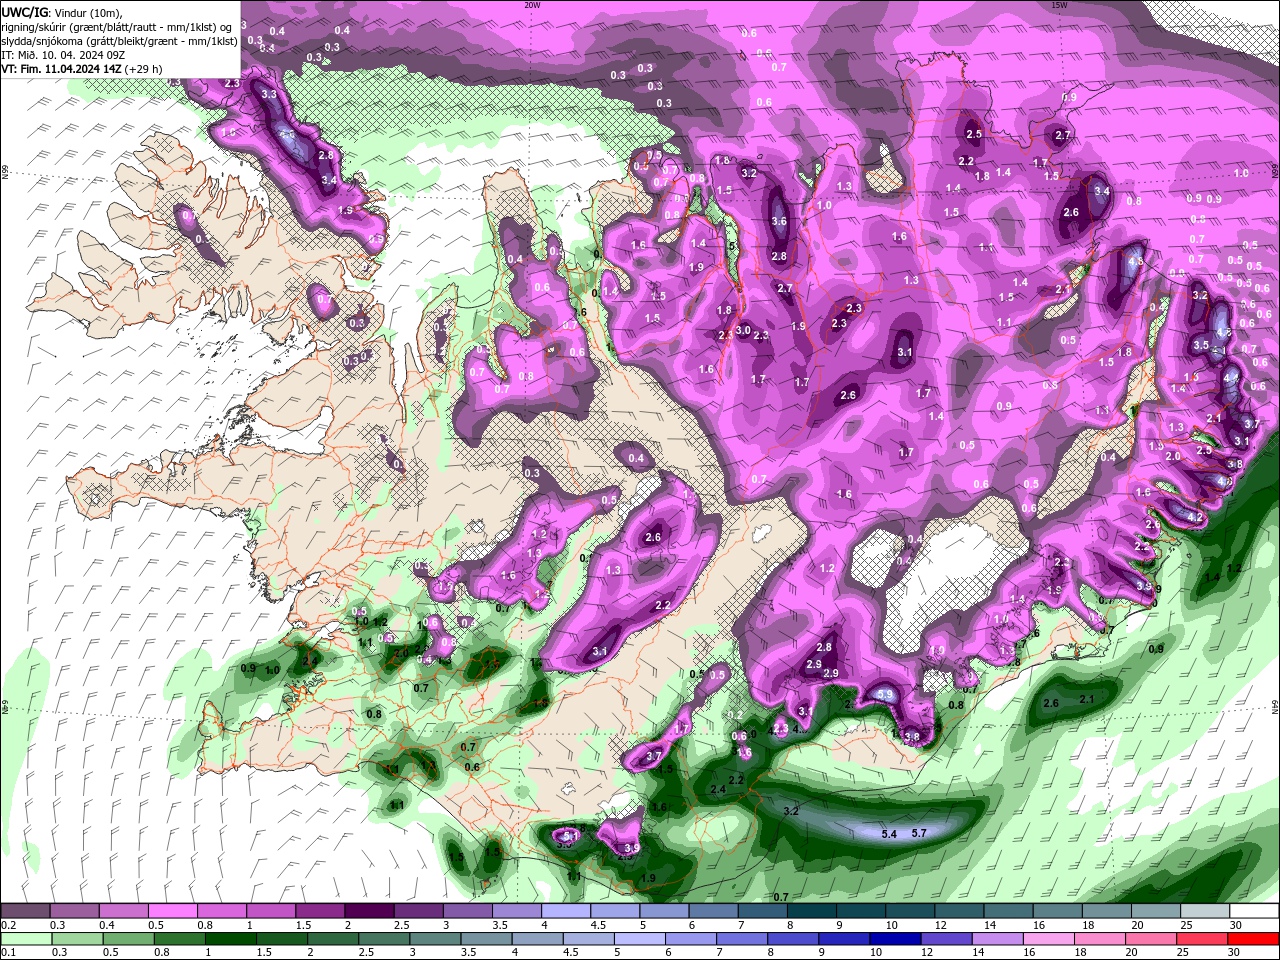Click upper legend row swatch labelled 4
The image size is (1280, 960).
tap(566, 911)
